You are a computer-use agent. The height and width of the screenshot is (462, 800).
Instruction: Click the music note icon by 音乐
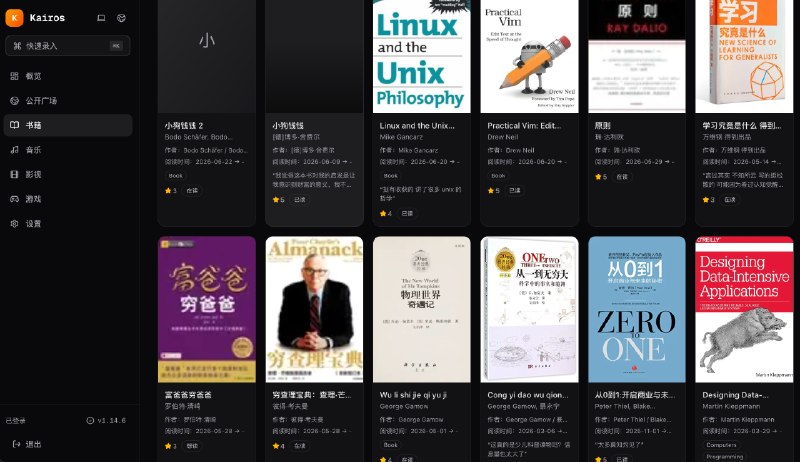coord(14,149)
